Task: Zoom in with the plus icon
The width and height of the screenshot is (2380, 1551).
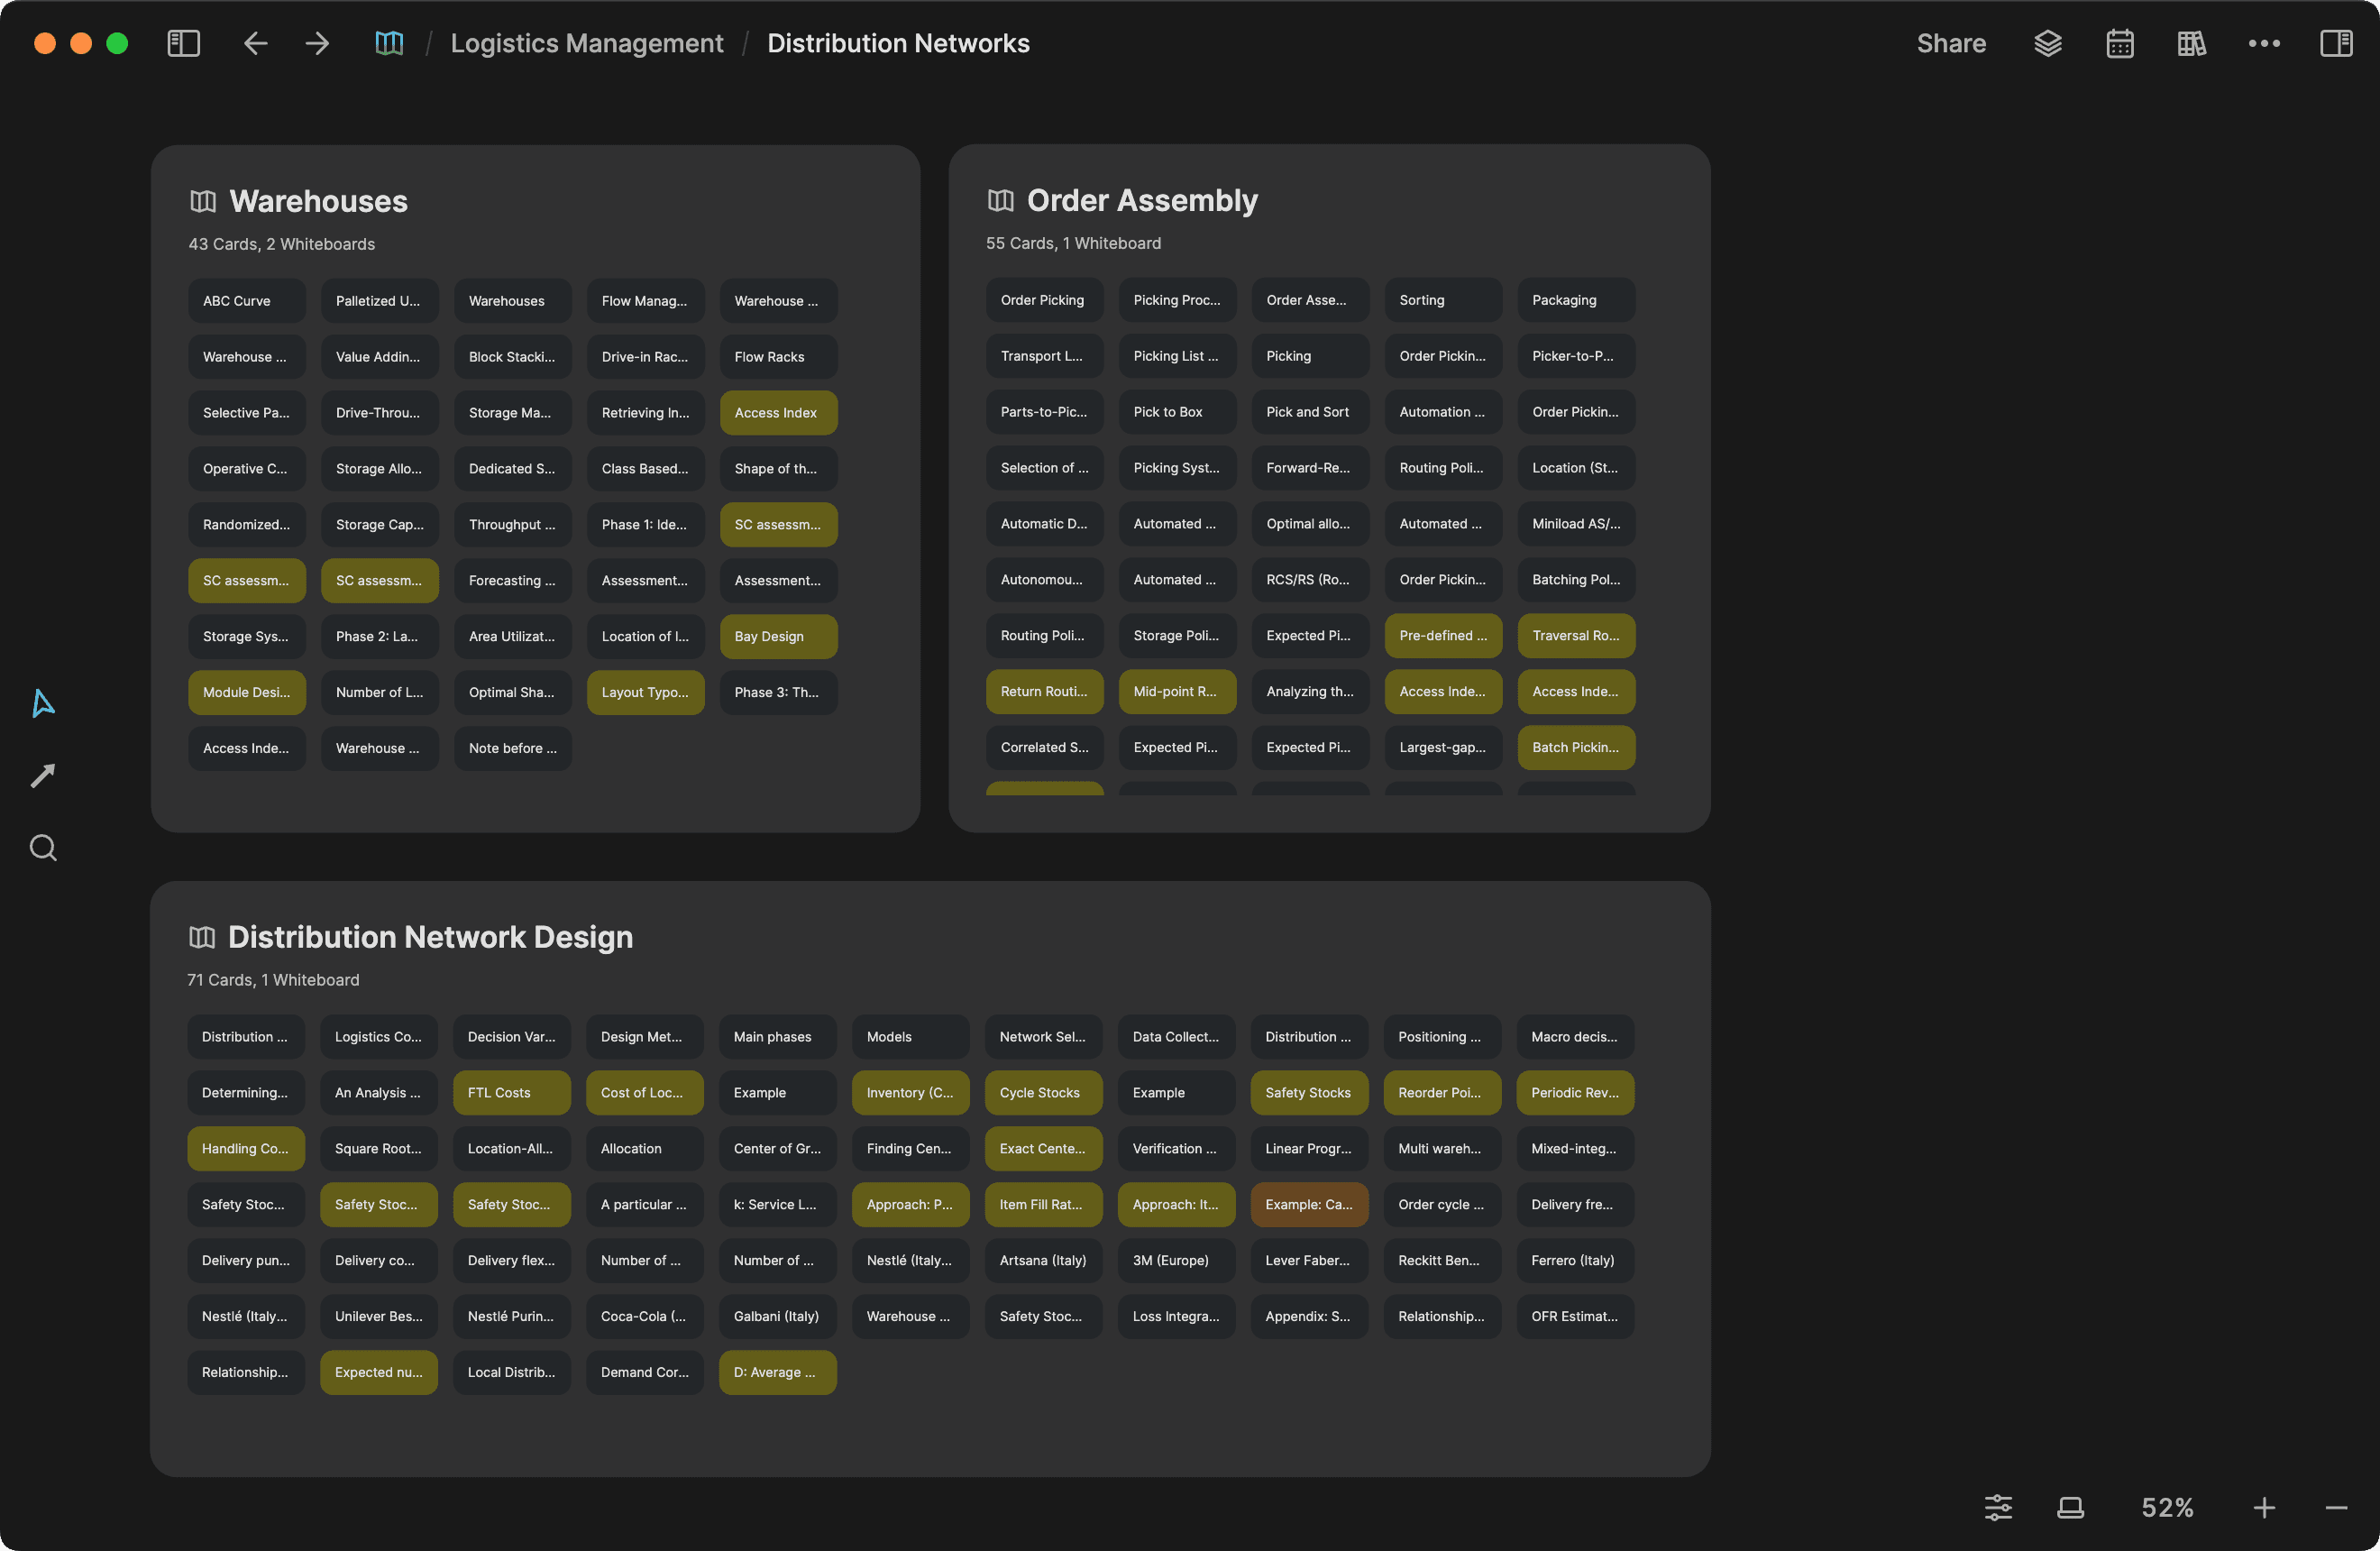Action: click(2264, 1507)
